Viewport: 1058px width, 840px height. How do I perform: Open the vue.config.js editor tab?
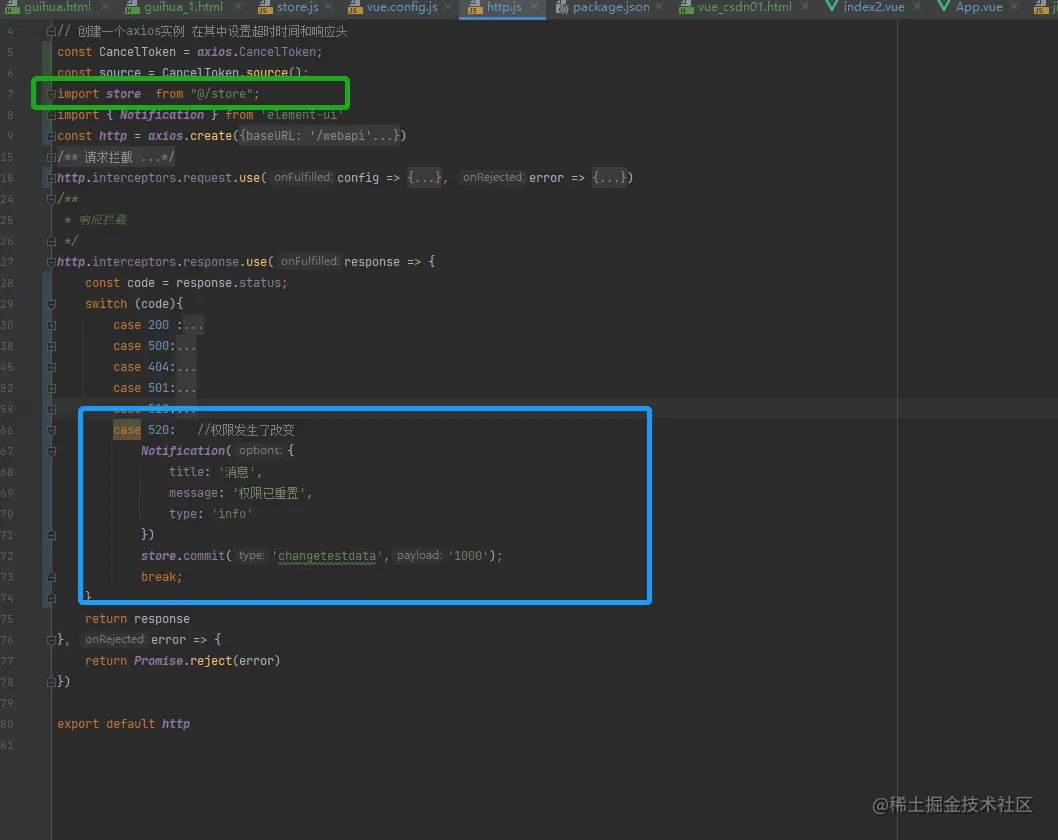(402, 7)
